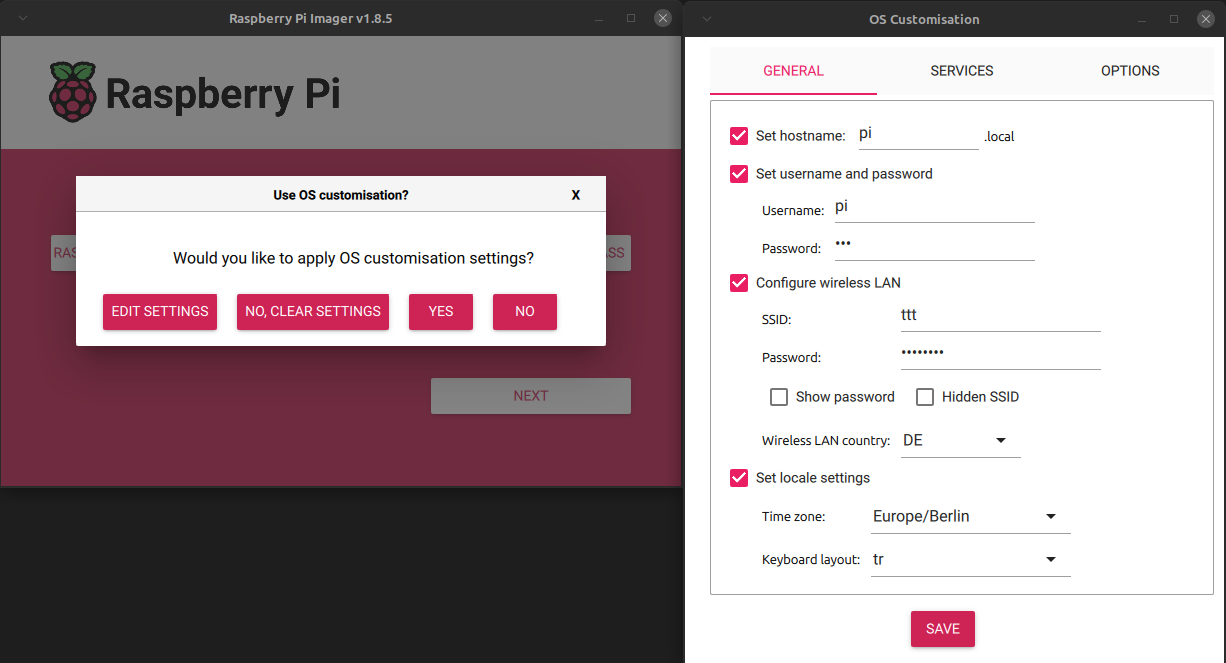Switch to the Services tab
This screenshot has height=663, width=1226.
click(x=961, y=71)
